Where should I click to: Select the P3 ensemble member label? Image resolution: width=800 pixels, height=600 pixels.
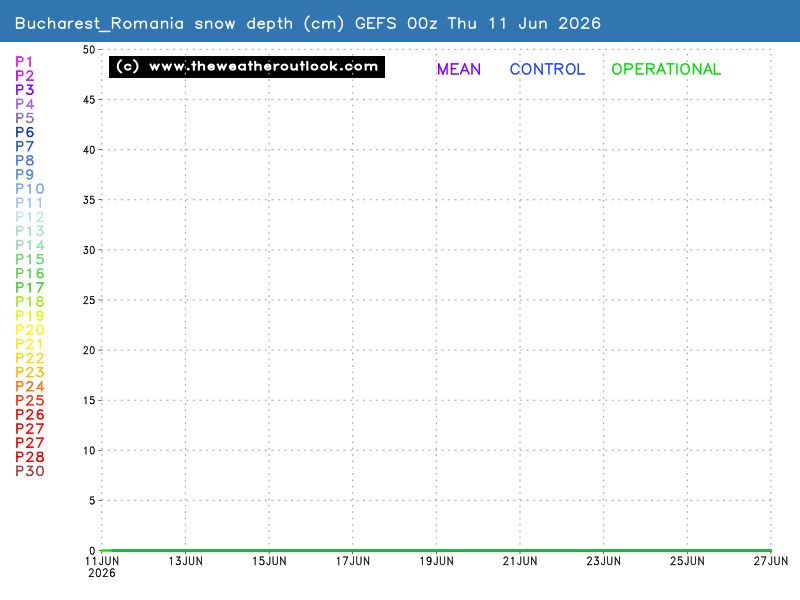click(x=24, y=90)
